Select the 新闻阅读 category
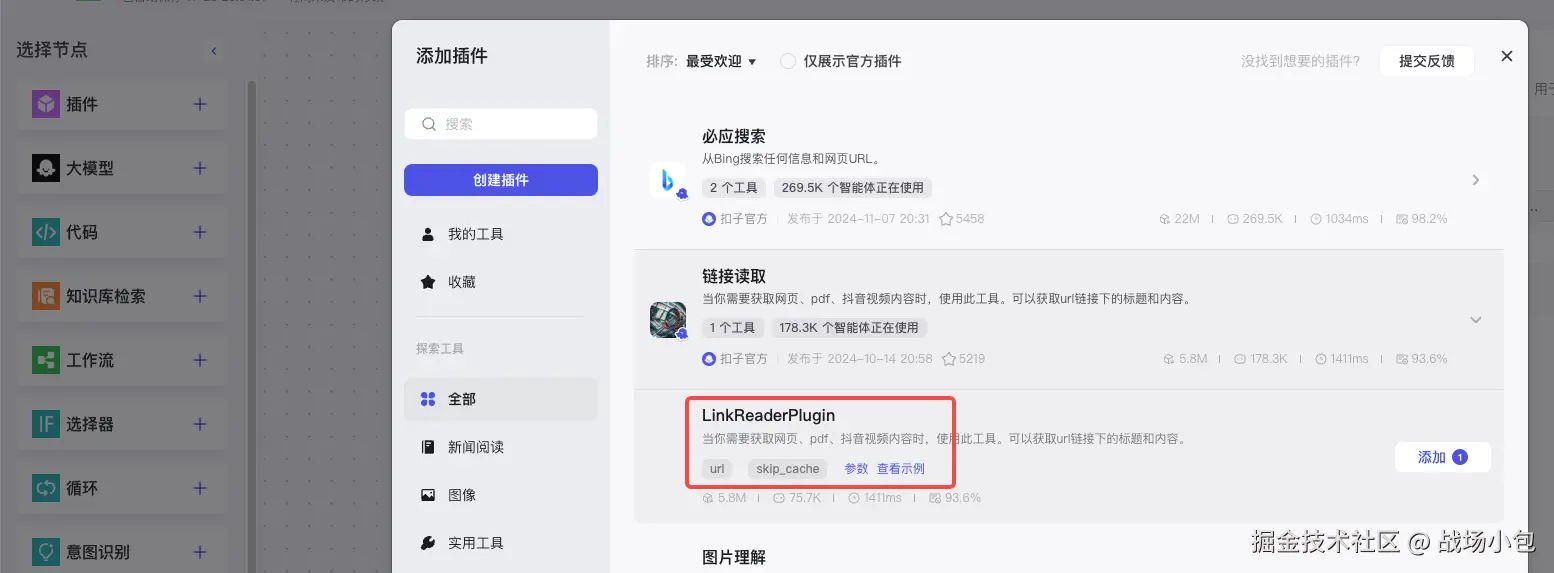This screenshot has height=573, width=1554. coord(501,447)
